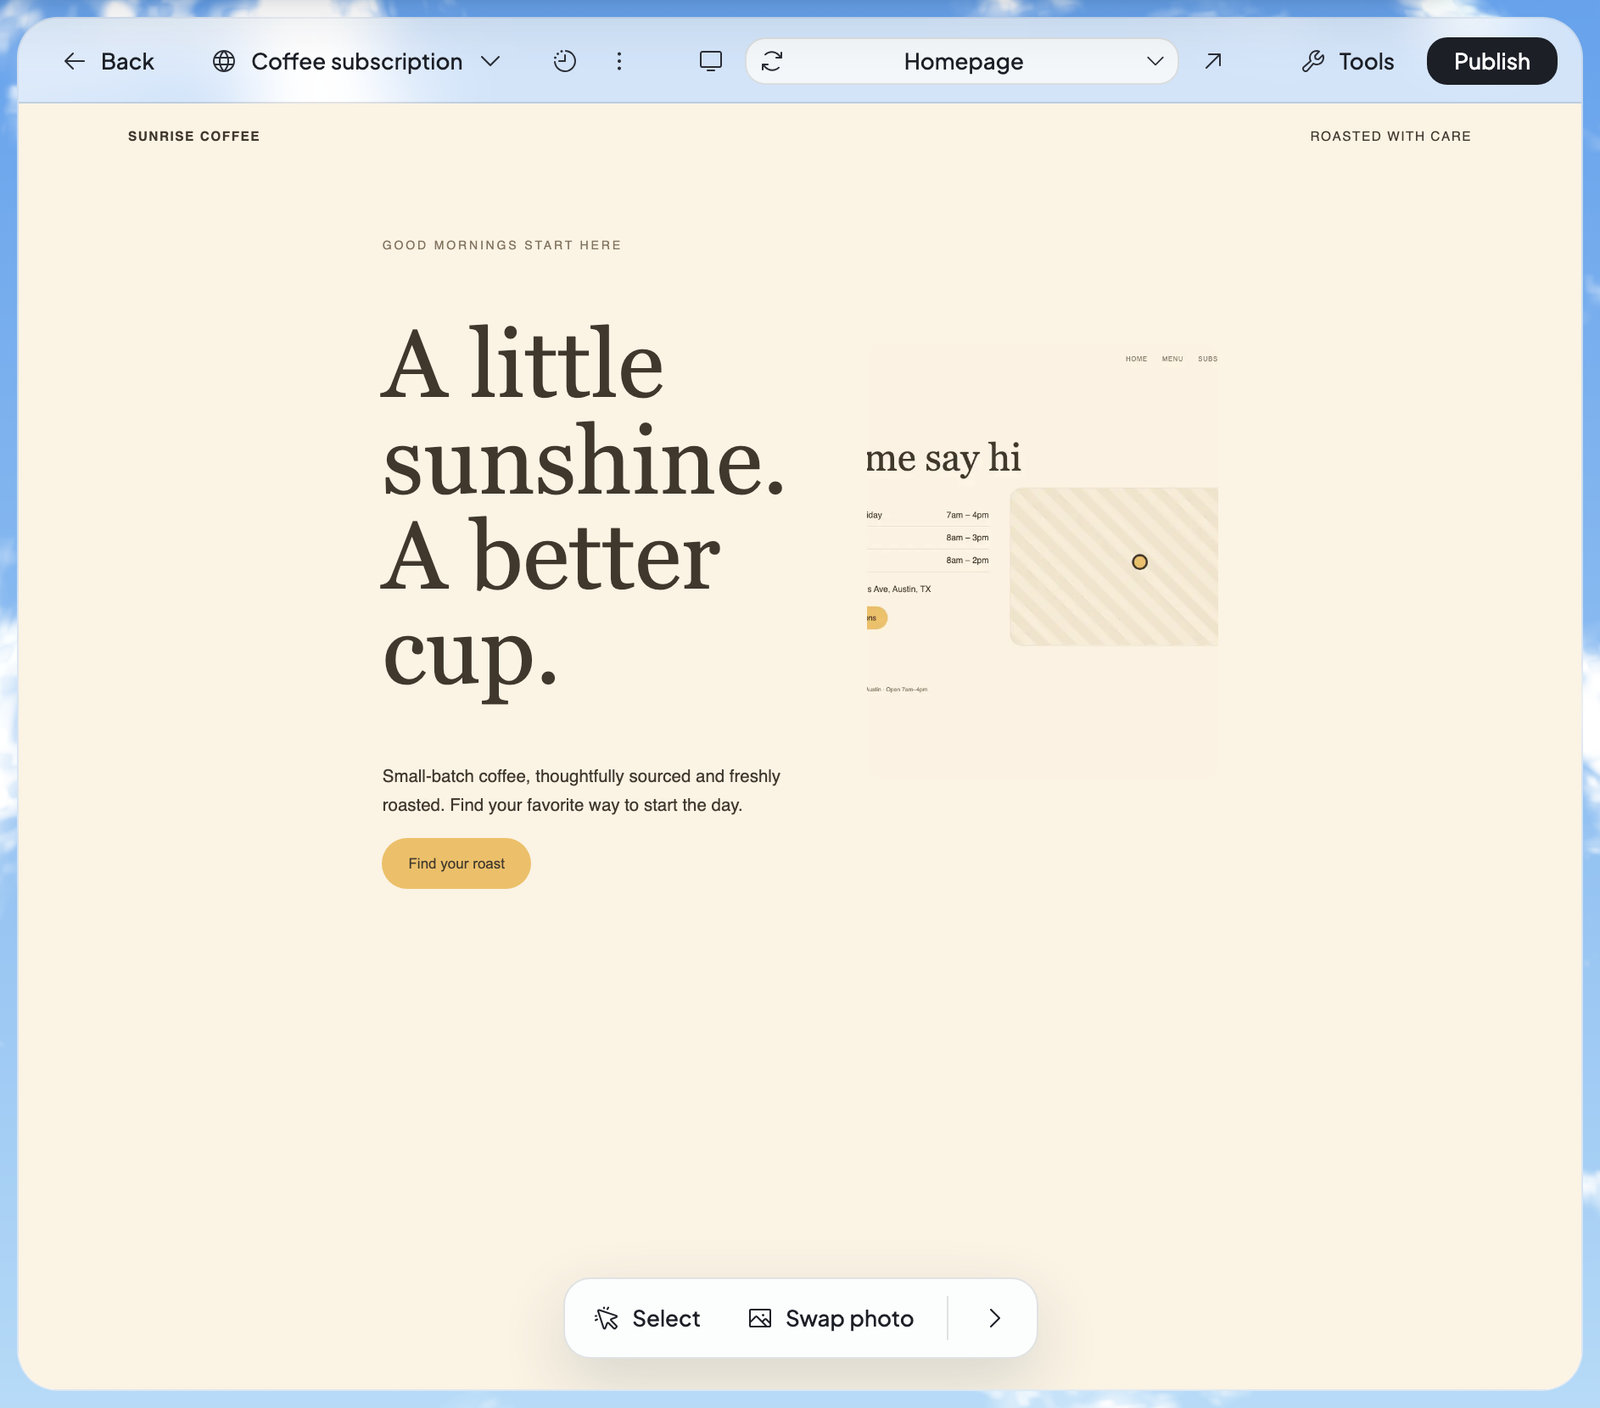Open Tools wrench menu

click(1348, 61)
